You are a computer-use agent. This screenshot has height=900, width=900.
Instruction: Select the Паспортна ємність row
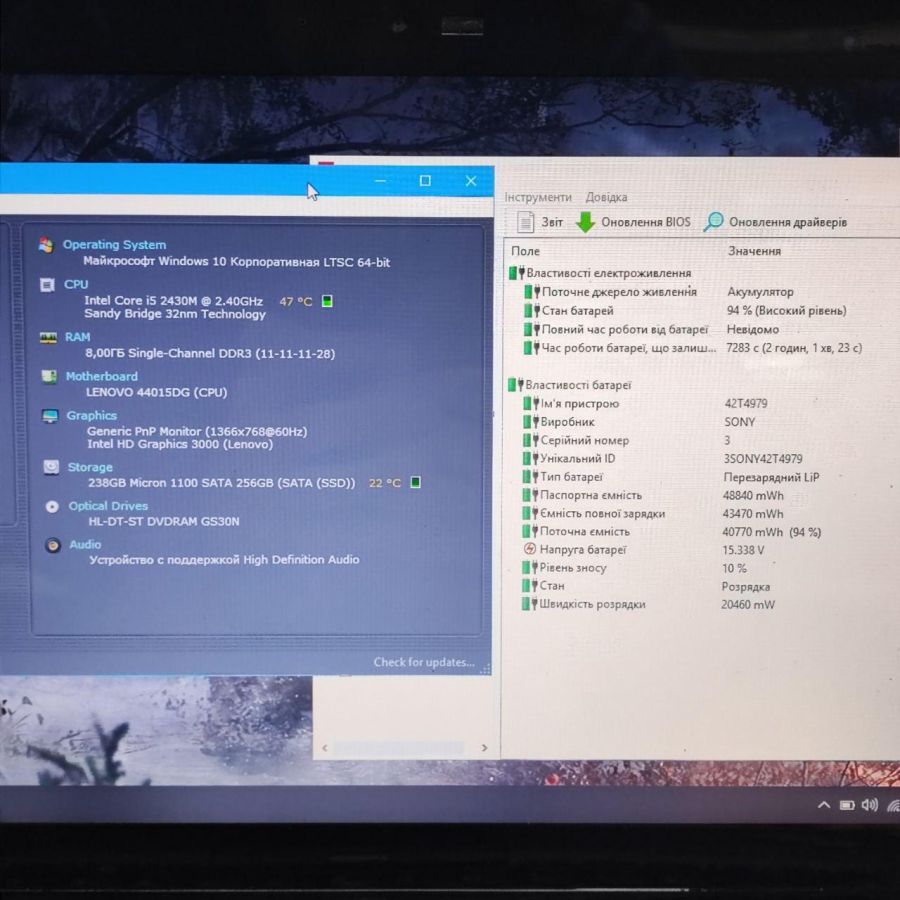tap(653, 495)
